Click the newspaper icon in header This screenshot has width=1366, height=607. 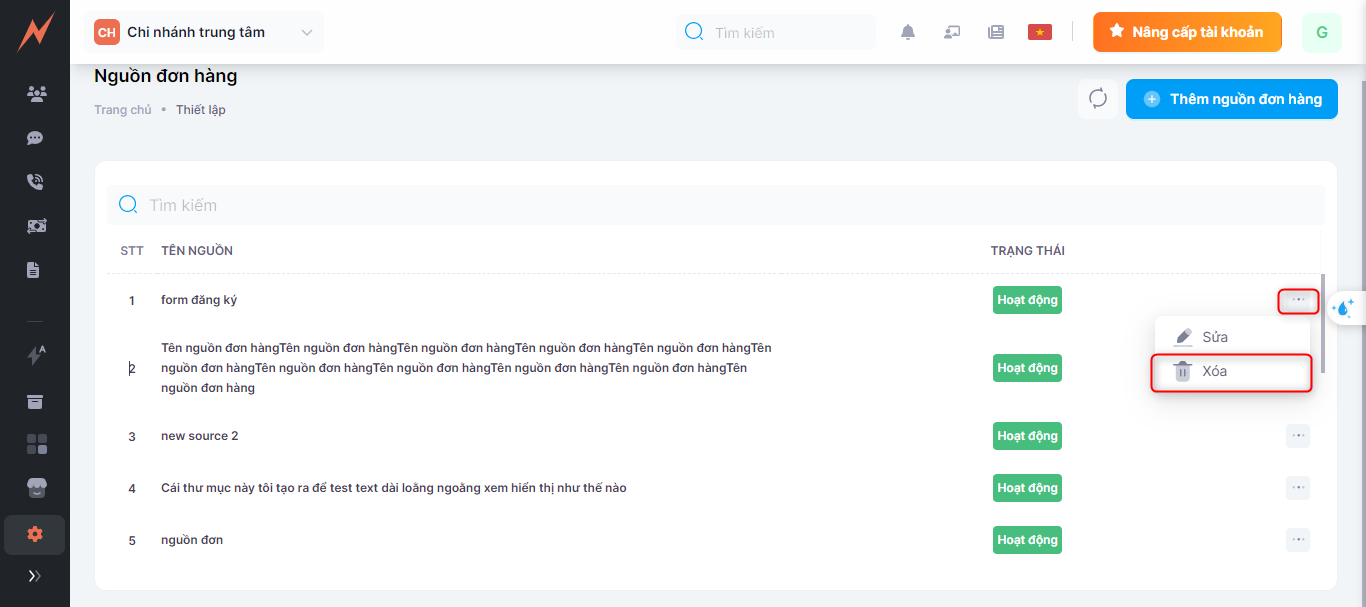click(x=996, y=32)
